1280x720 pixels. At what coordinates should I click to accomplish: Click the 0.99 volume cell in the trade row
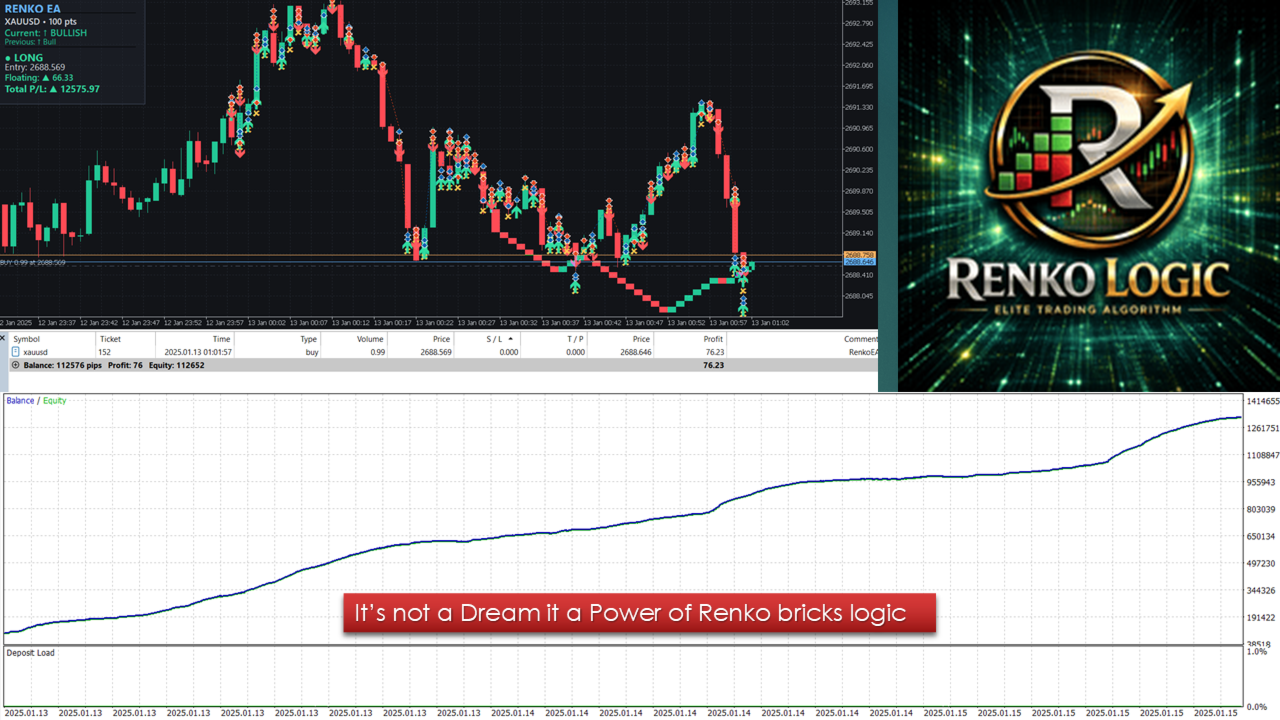pyautogui.click(x=378, y=352)
